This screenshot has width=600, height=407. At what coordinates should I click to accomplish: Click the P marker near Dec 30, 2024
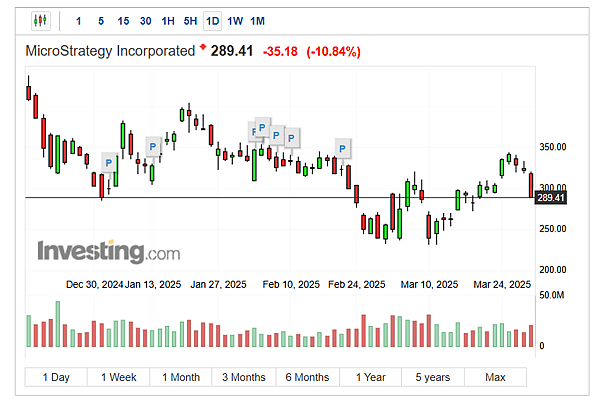point(109,163)
